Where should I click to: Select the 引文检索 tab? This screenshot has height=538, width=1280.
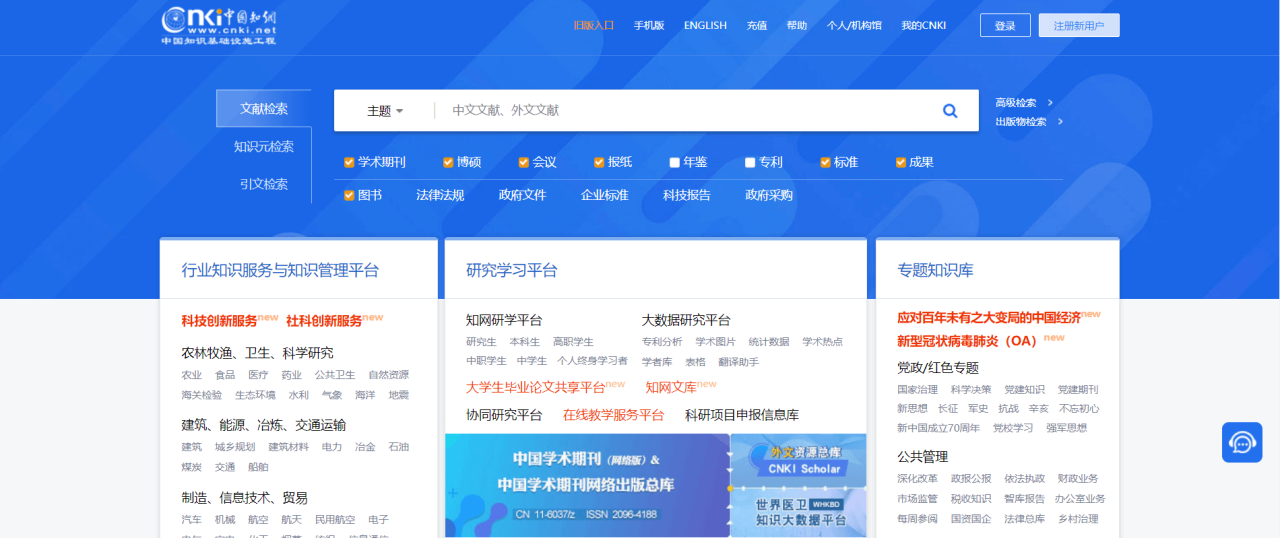click(264, 184)
